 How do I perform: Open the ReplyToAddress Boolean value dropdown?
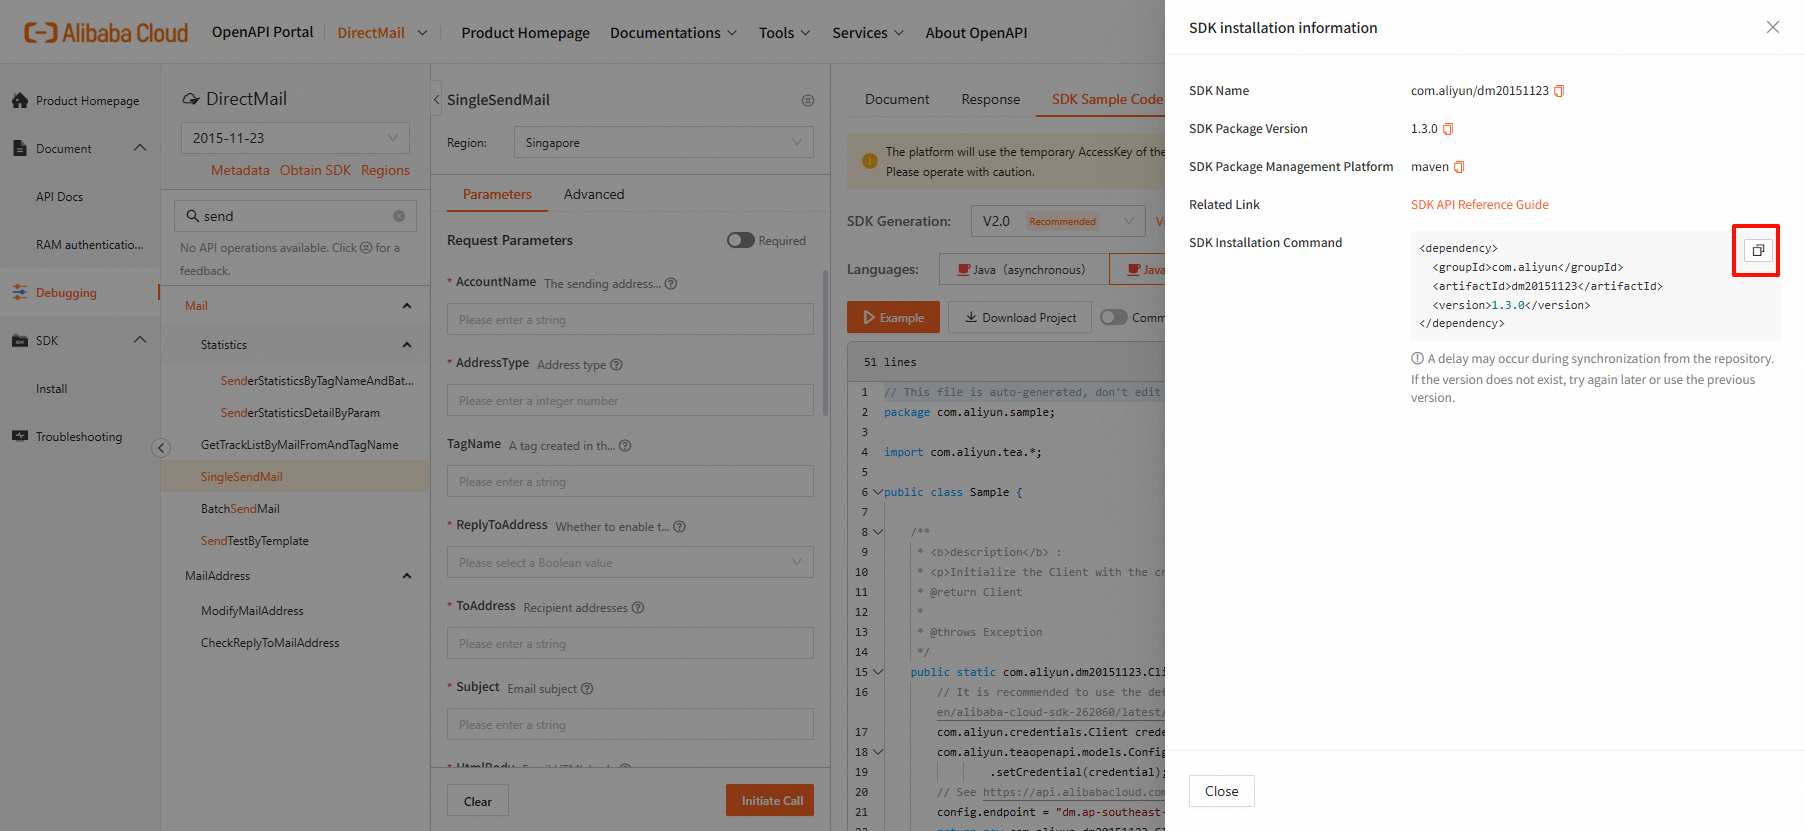click(630, 562)
